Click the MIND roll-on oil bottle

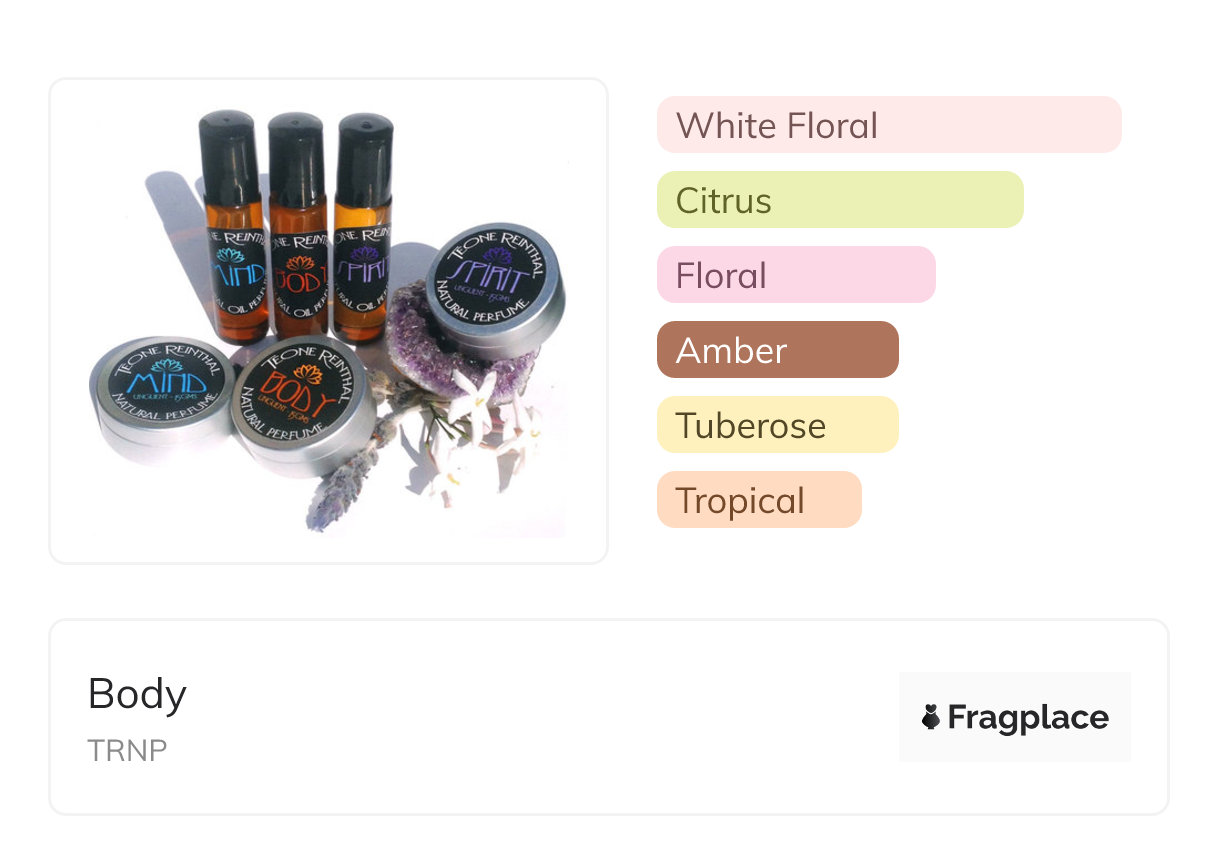click(x=232, y=228)
